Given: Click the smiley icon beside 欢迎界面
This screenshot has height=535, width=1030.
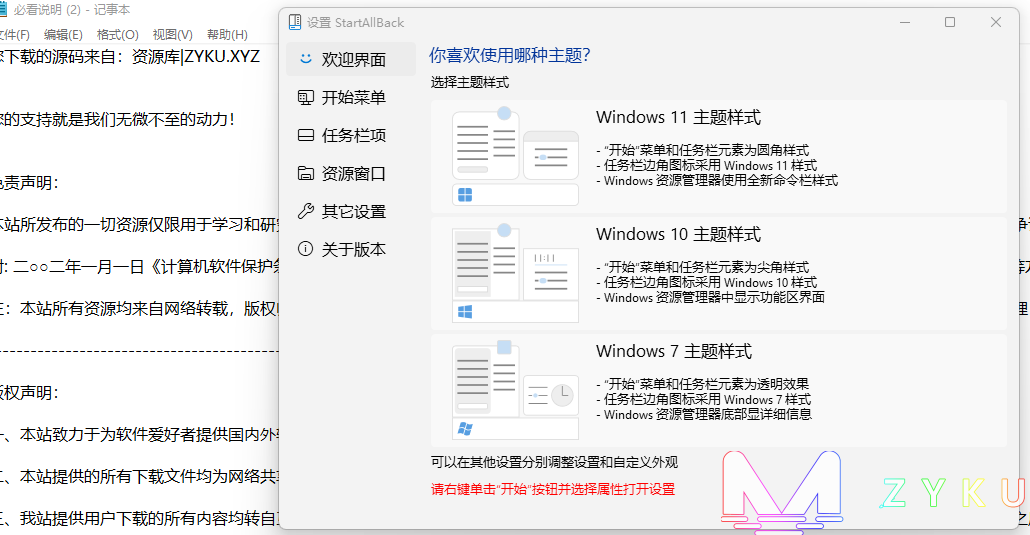Looking at the screenshot, I should (305, 58).
